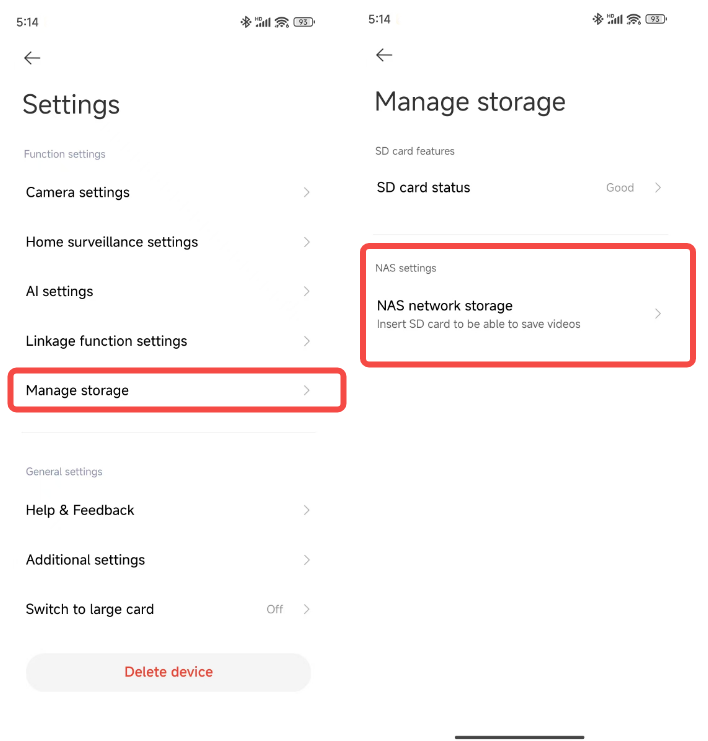
Task: View SD card status
Action: pos(424,187)
